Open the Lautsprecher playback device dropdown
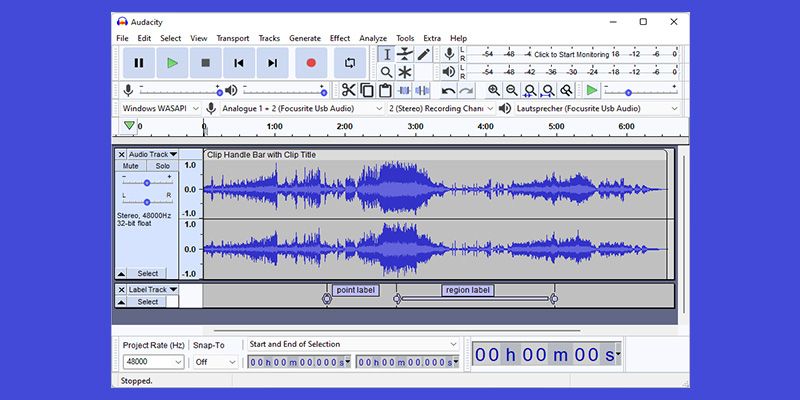 pos(596,108)
